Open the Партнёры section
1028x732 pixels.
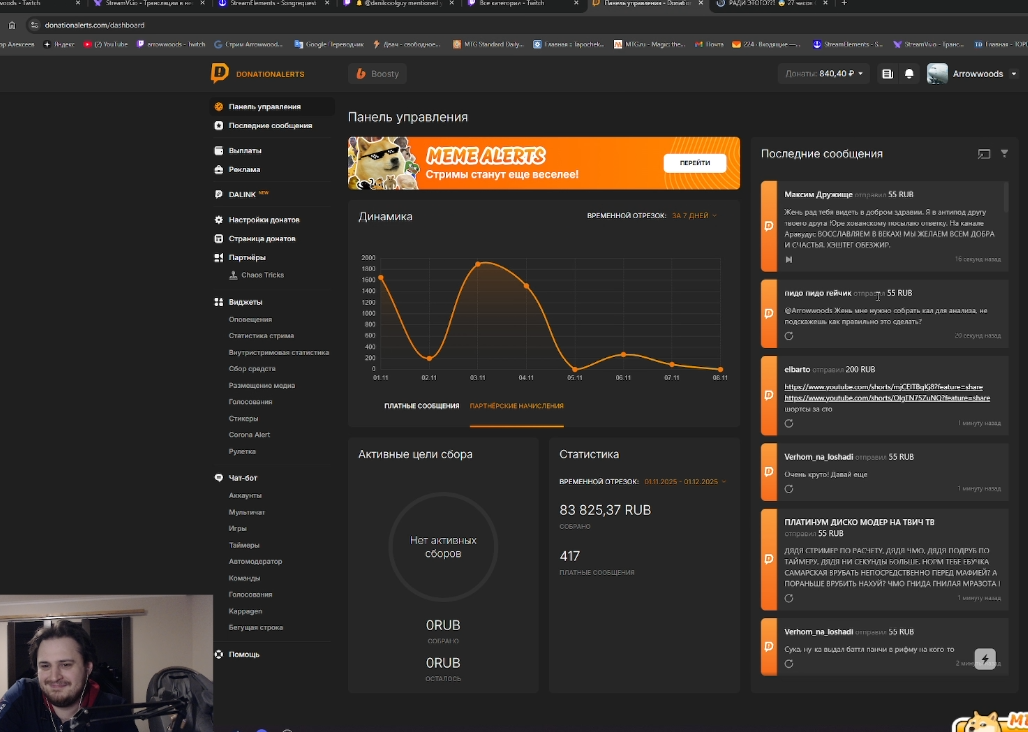click(x=247, y=258)
